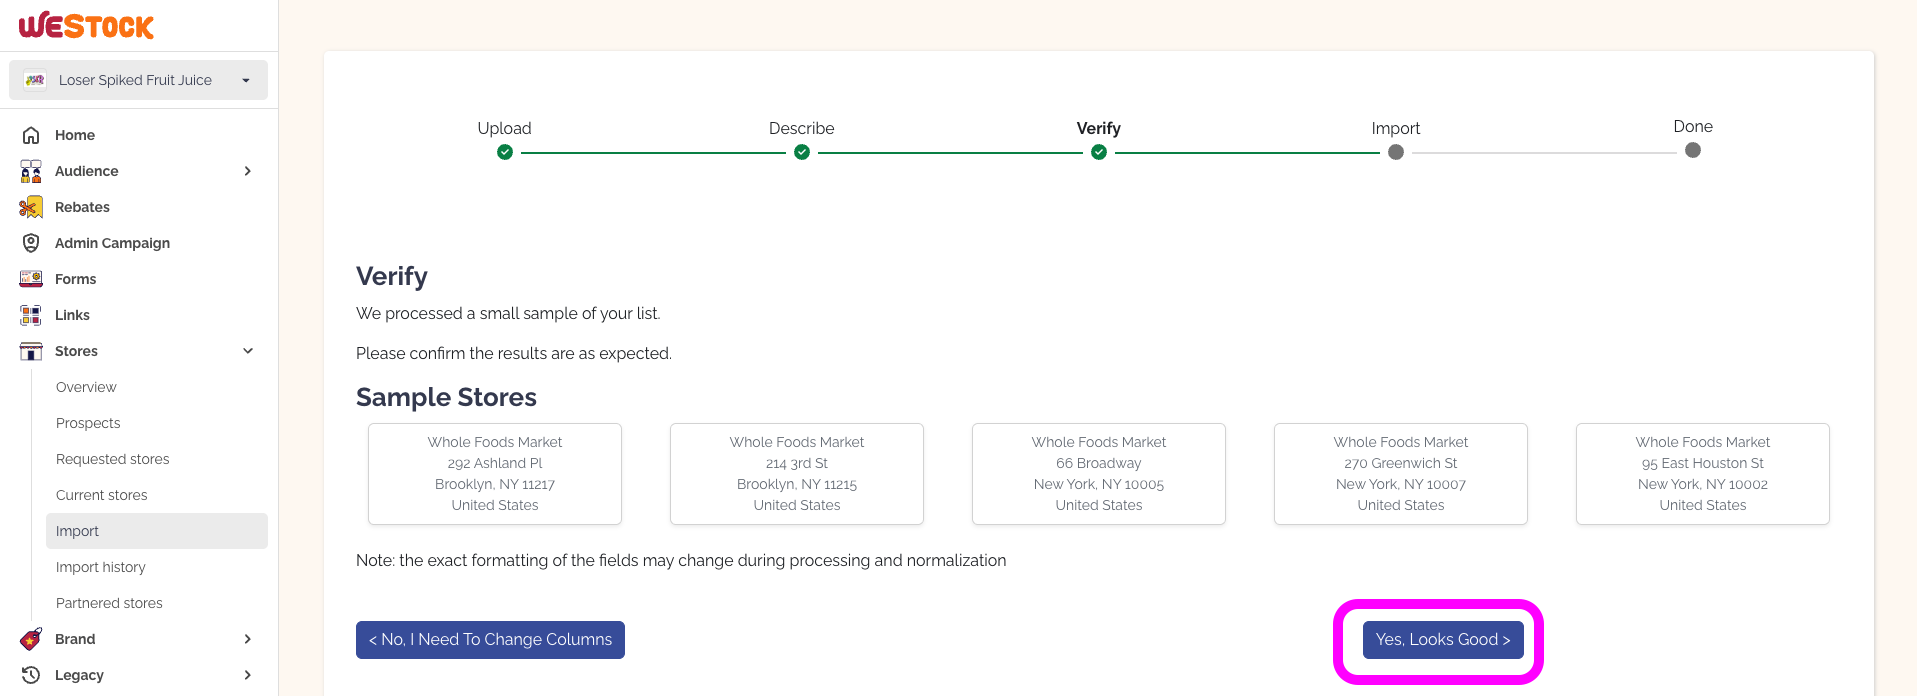Open the Loser Spiked Fruit Juice brand dropdown

tap(138, 80)
